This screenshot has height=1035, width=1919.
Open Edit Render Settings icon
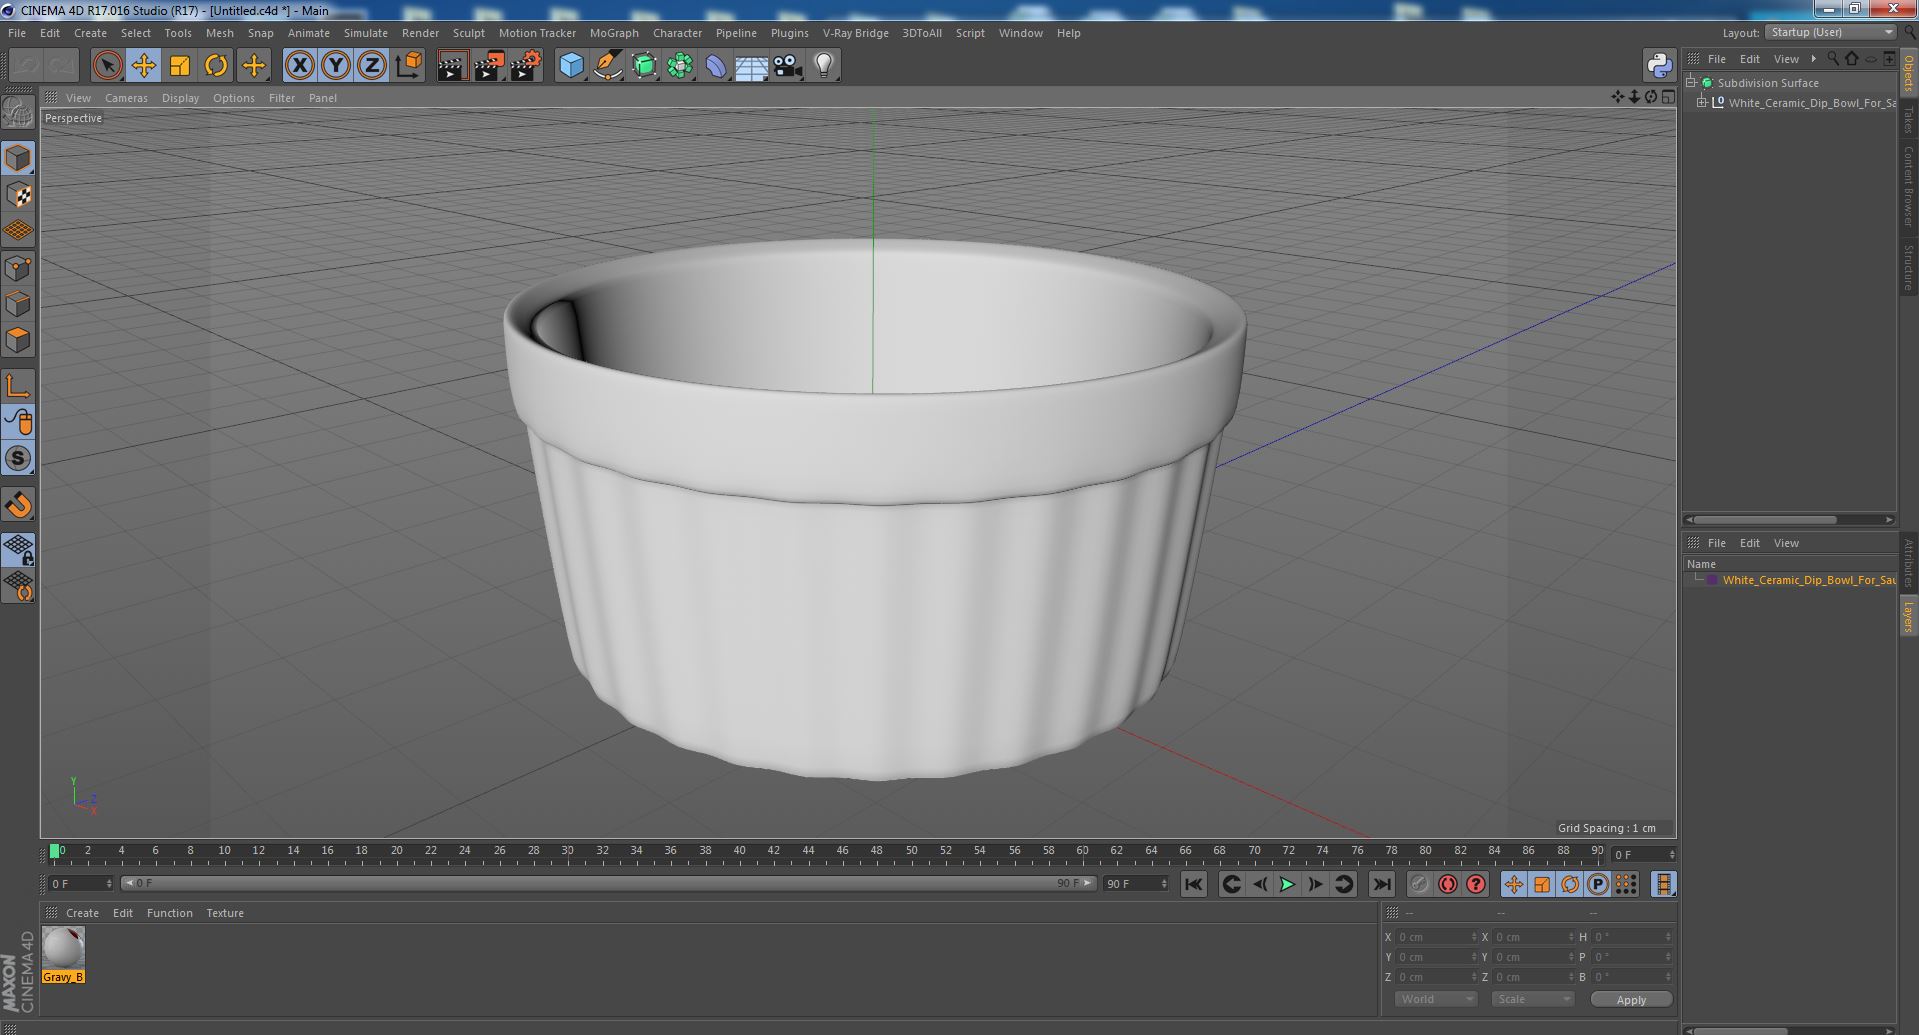click(x=526, y=66)
